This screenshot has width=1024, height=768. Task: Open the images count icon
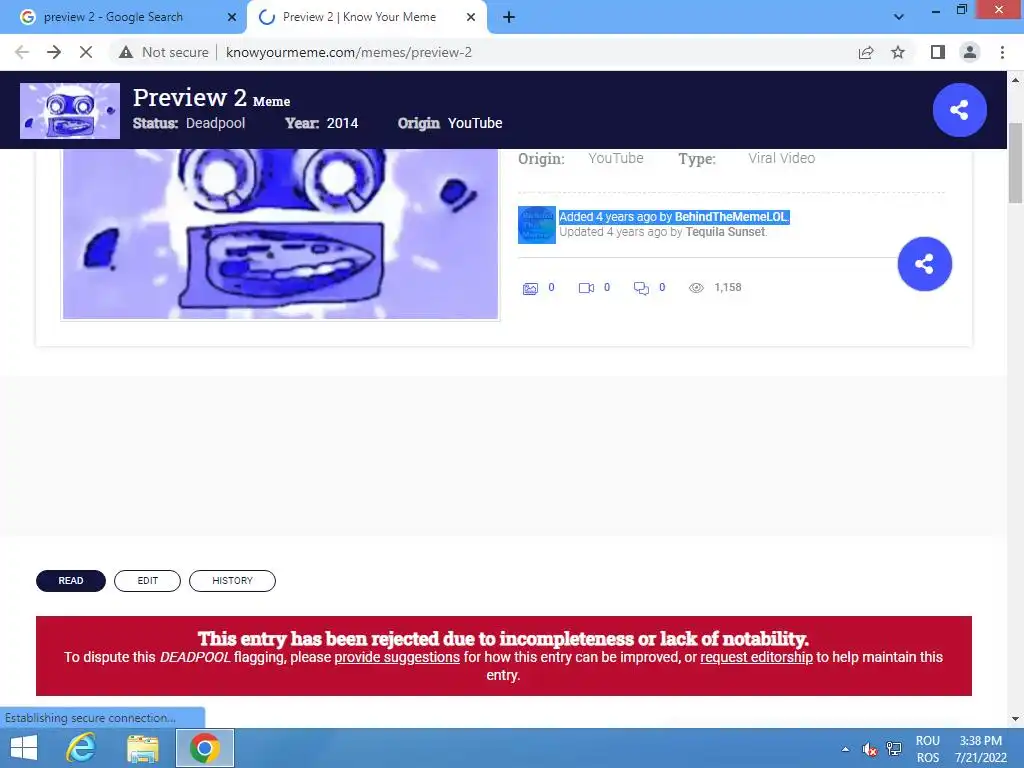coord(530,288)
